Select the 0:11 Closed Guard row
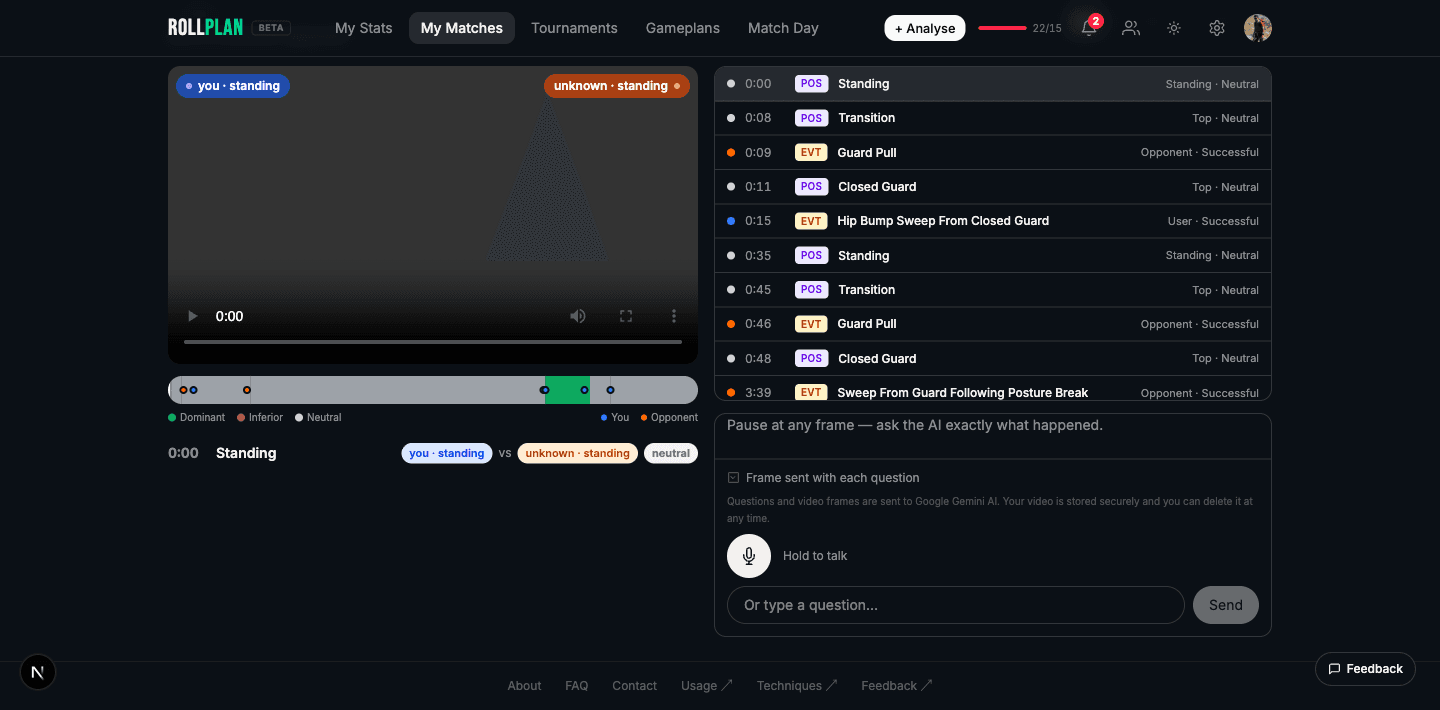The height and width of the screenshot is (710, 1440). tap(993, 187)
